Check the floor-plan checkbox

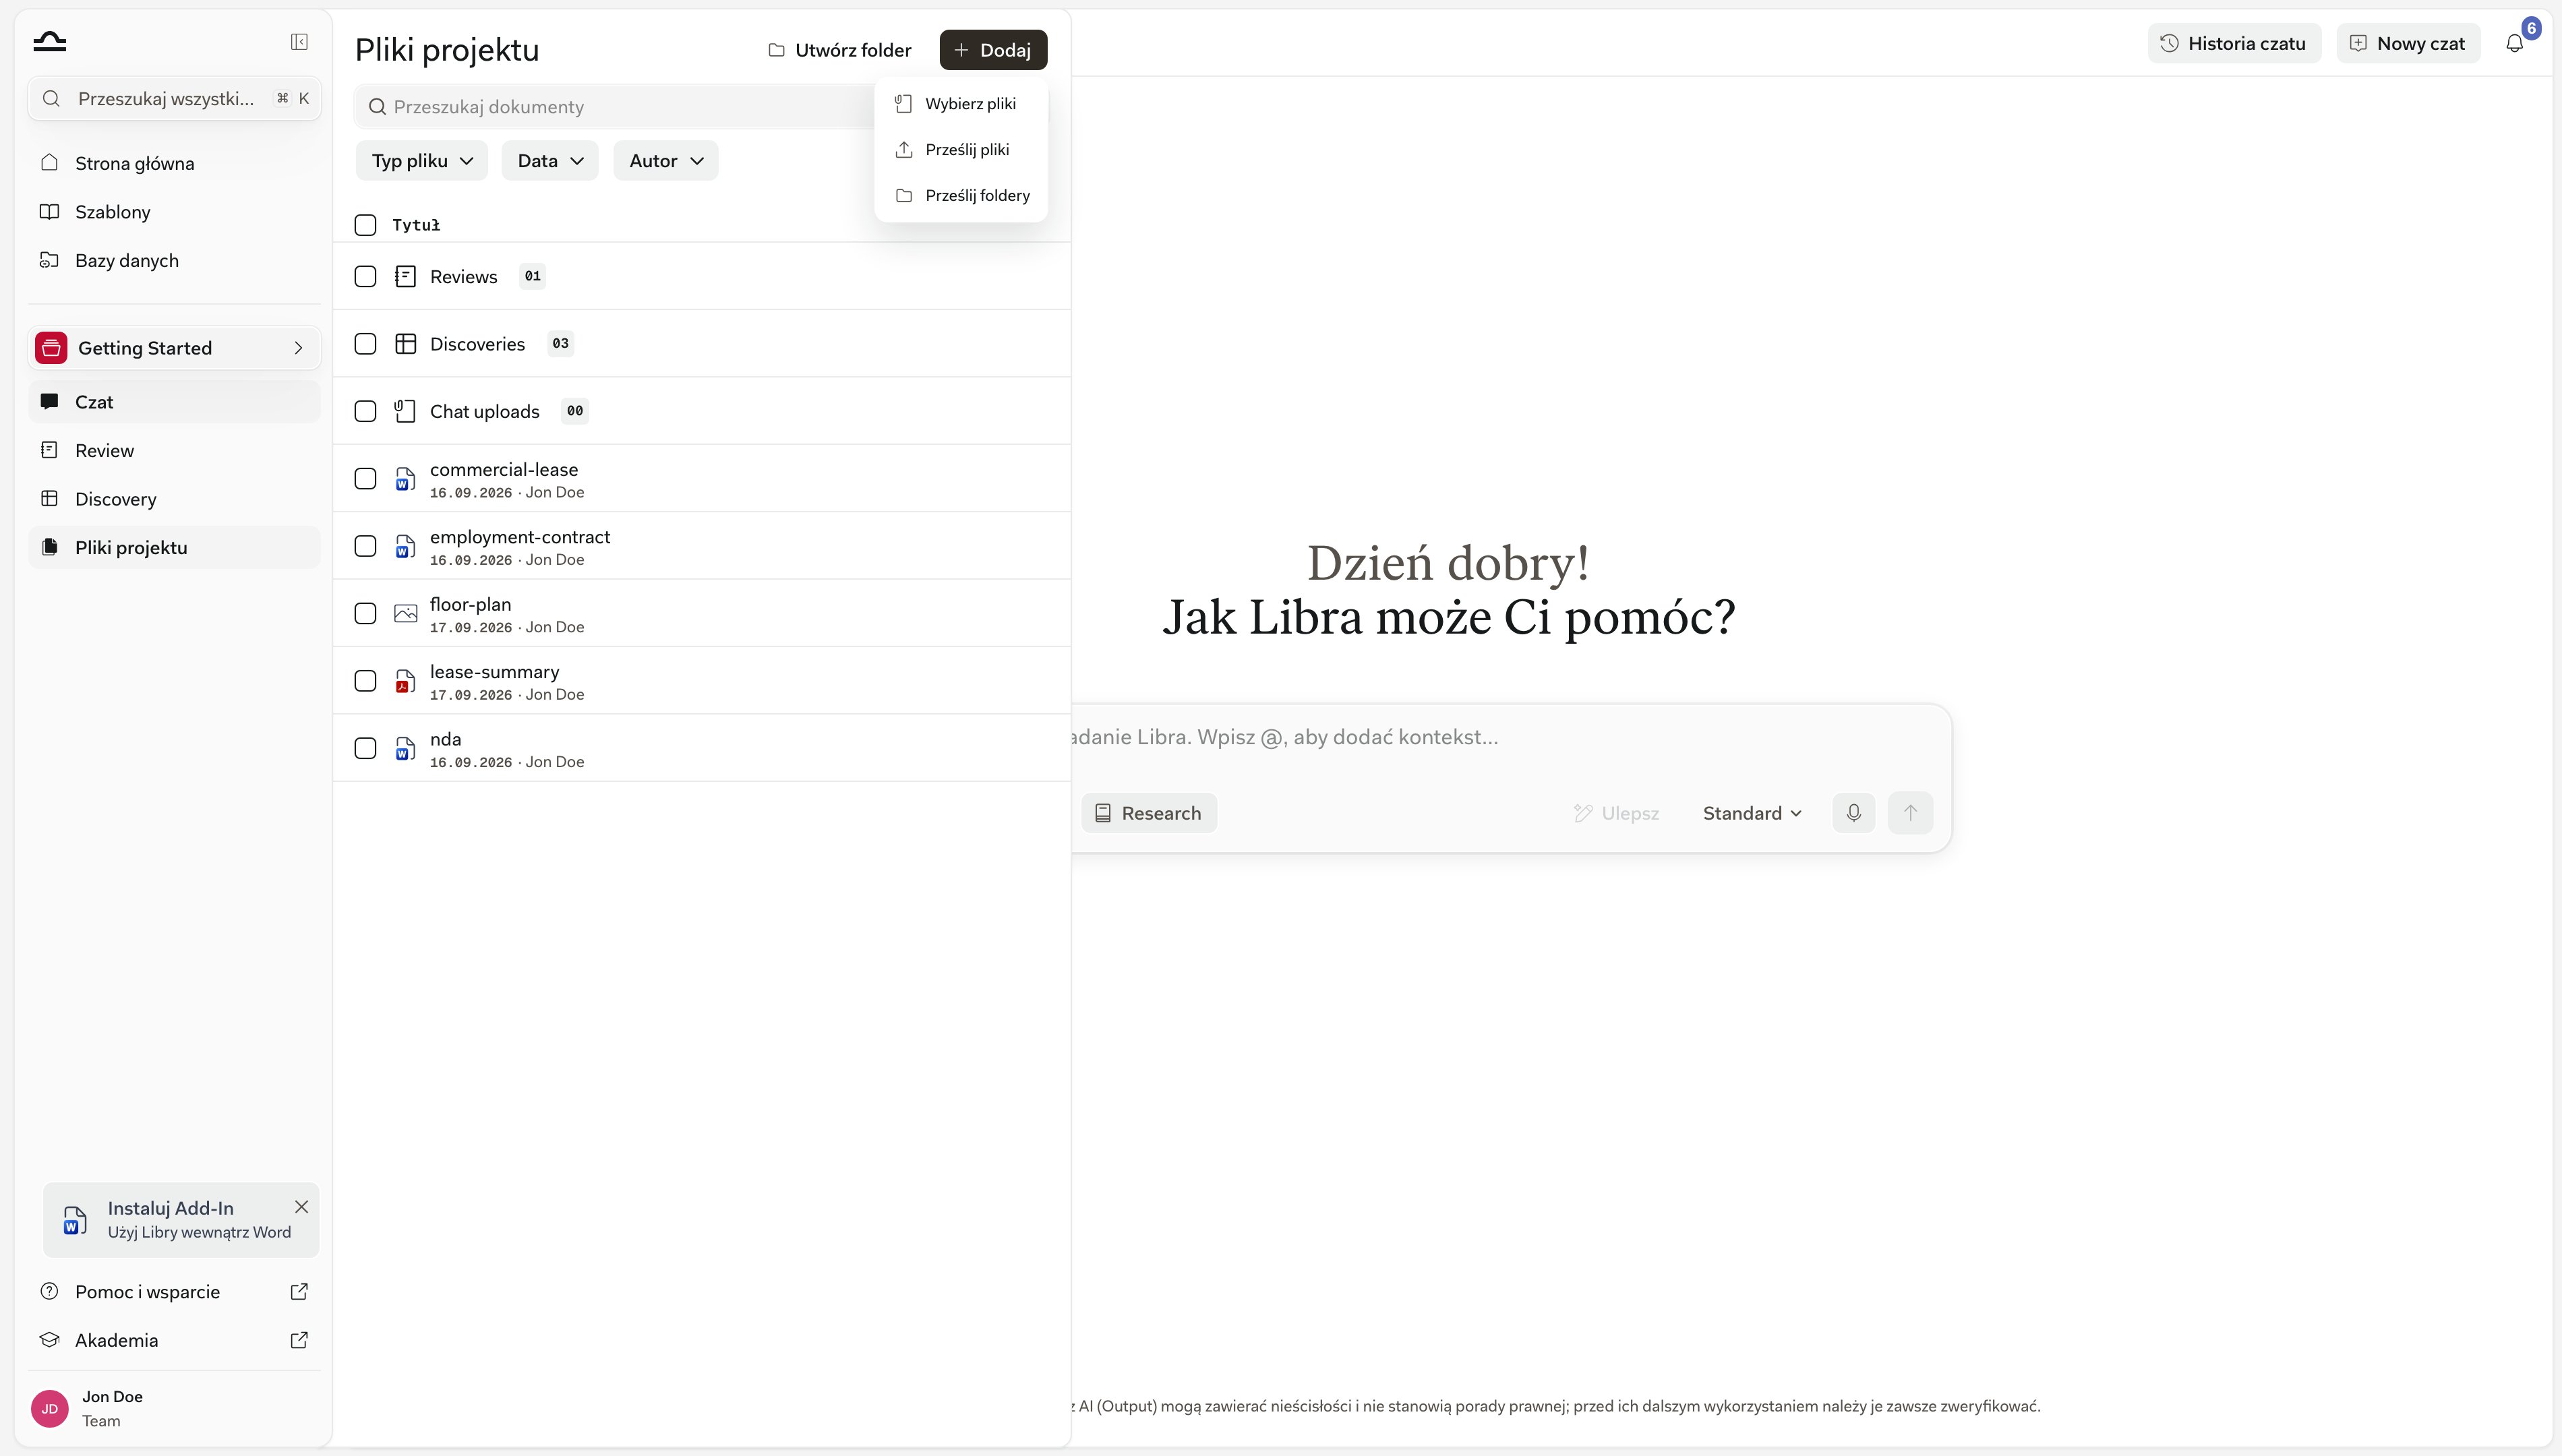pos(365,613)
